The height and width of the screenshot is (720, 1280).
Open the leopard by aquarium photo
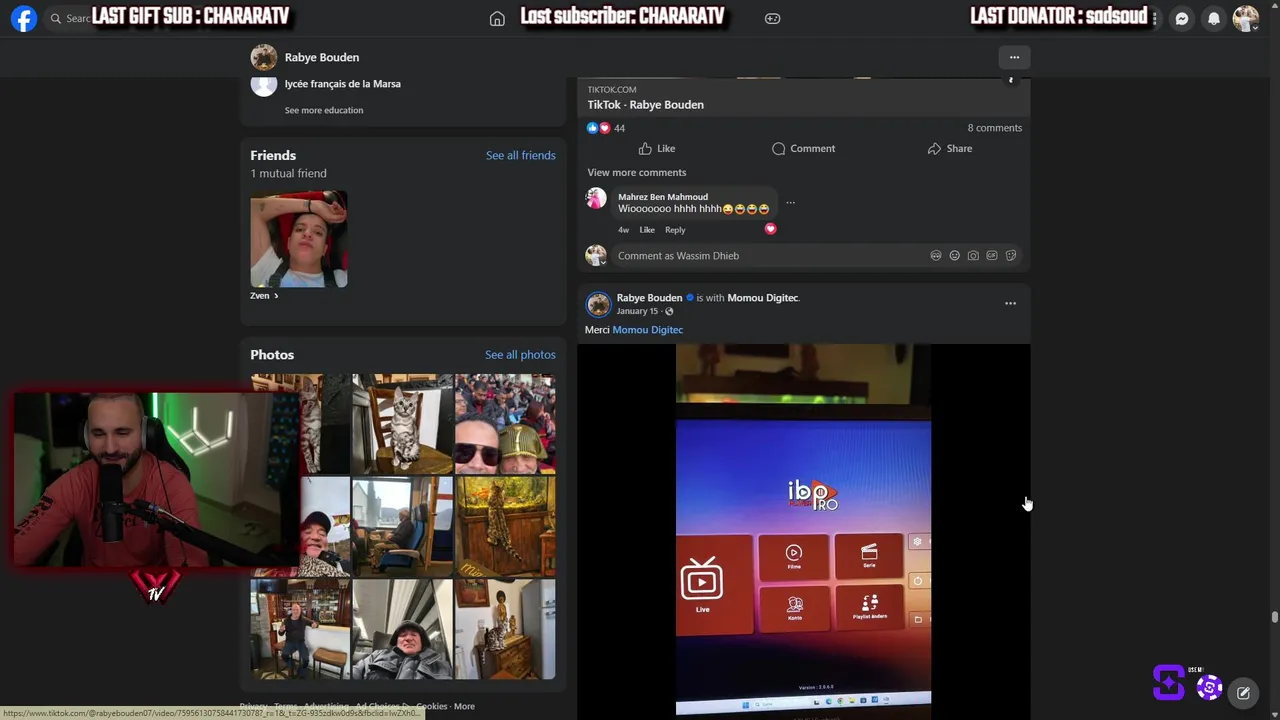(x=505, y=526)
